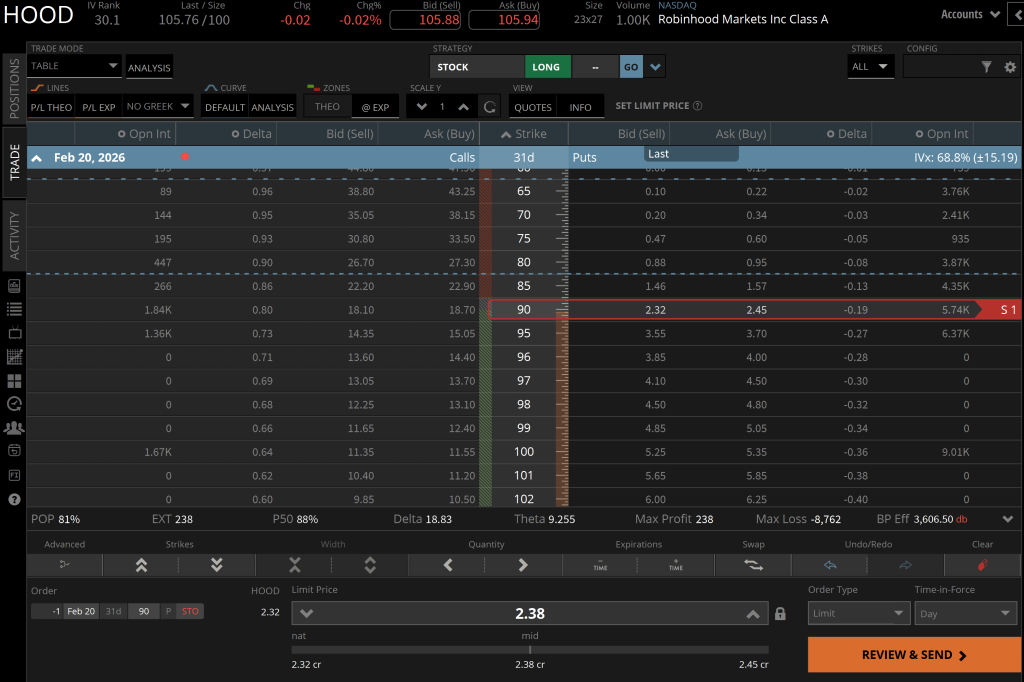Open the Accounts dropdown
Image resolution: width=1024 pixels, height=682 pixels.
point(970,14)
